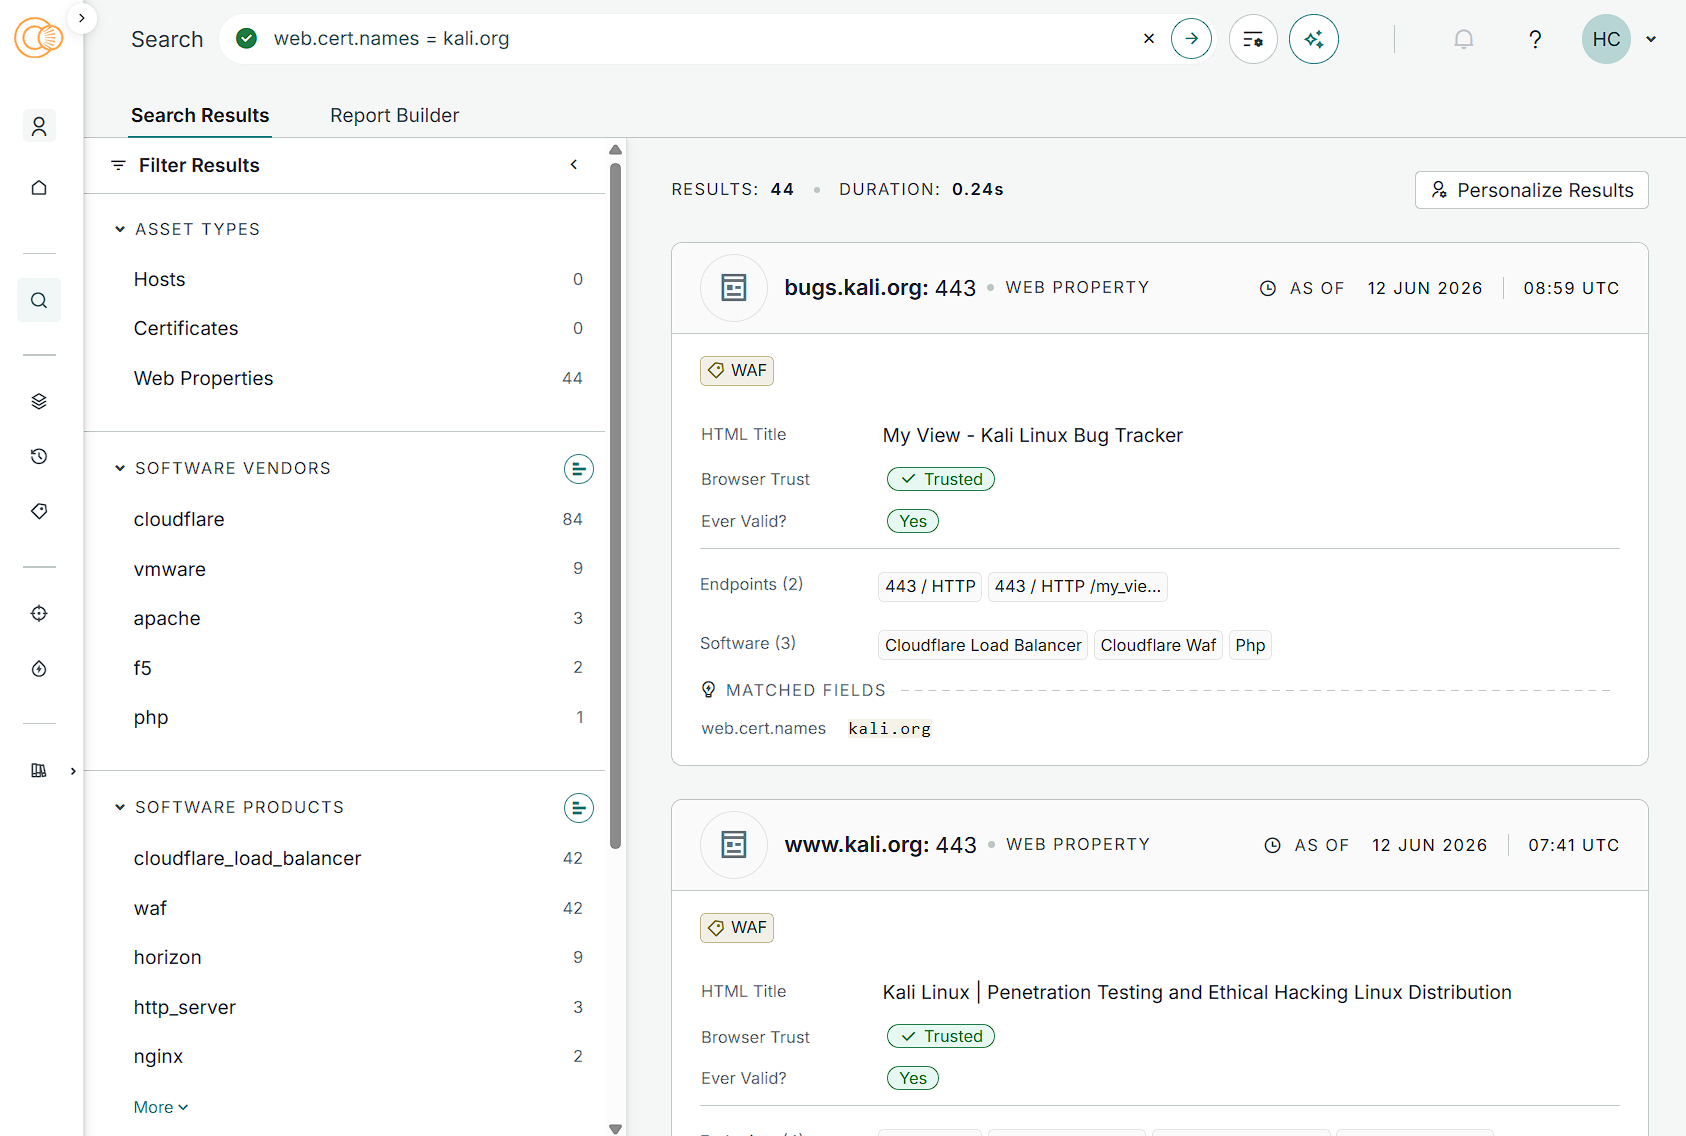The height and width of the screenshot is (1136, 1686).
Task: Open the history clock icon in sidebar
Action: tap(39, 456)
